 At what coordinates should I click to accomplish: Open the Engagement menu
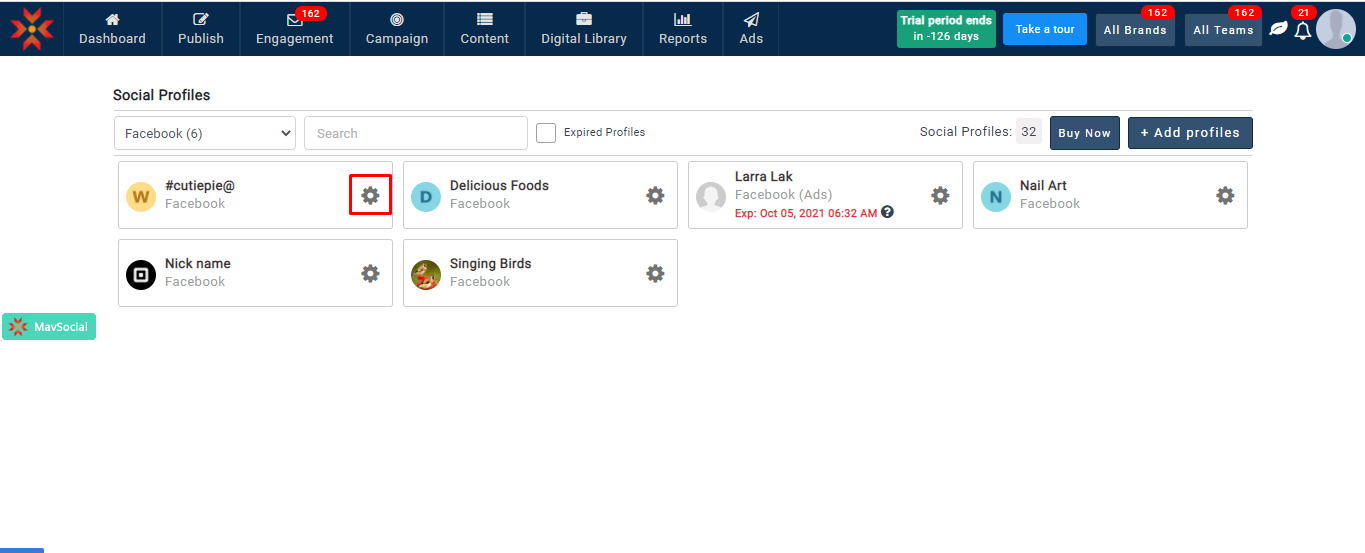(294, 29)
